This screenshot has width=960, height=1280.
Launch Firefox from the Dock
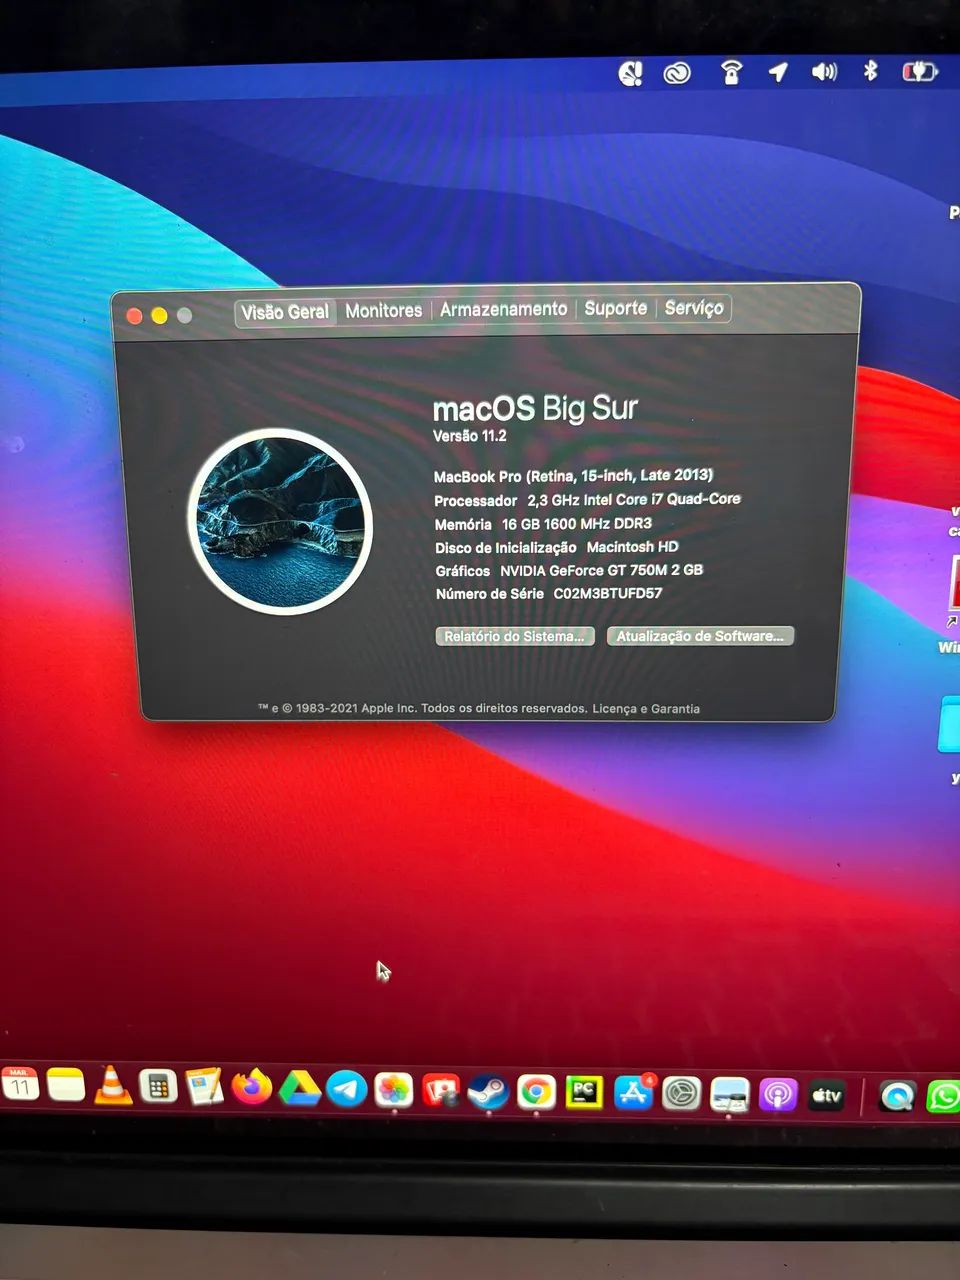252,1087
